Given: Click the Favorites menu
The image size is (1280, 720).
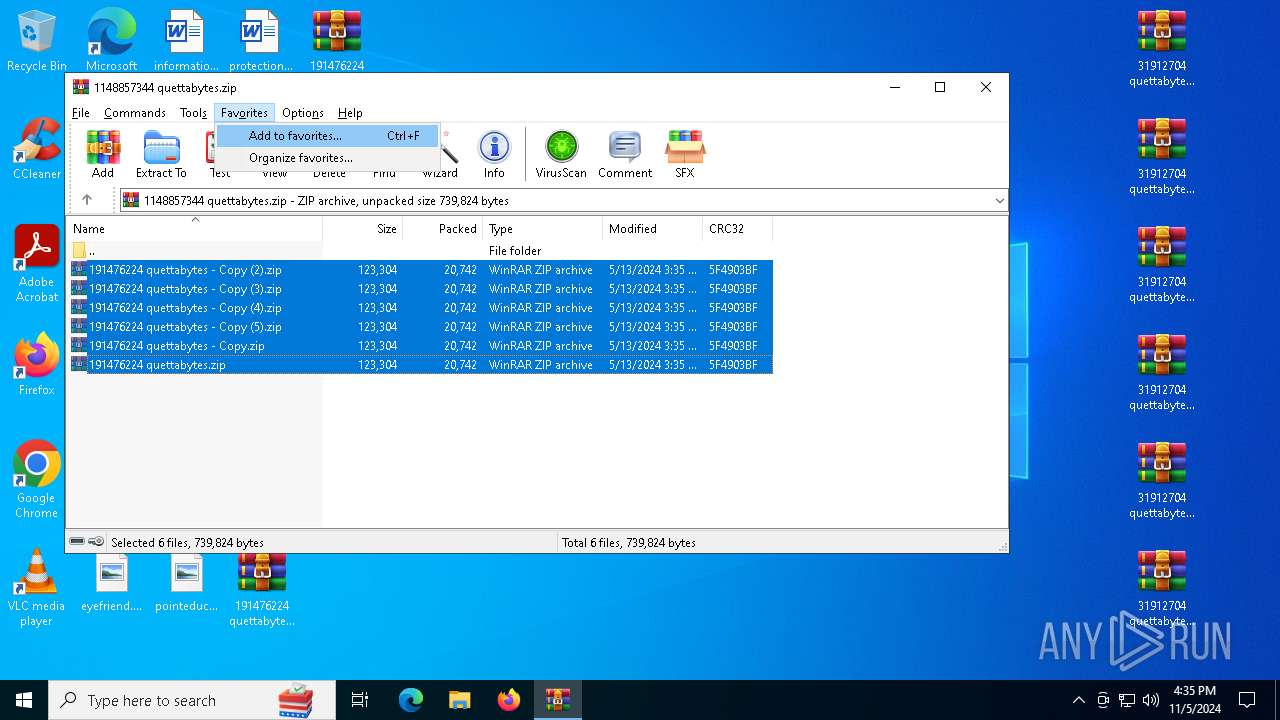Looking at the screenshot, I should pyautogui.click(x=244, y=113).
